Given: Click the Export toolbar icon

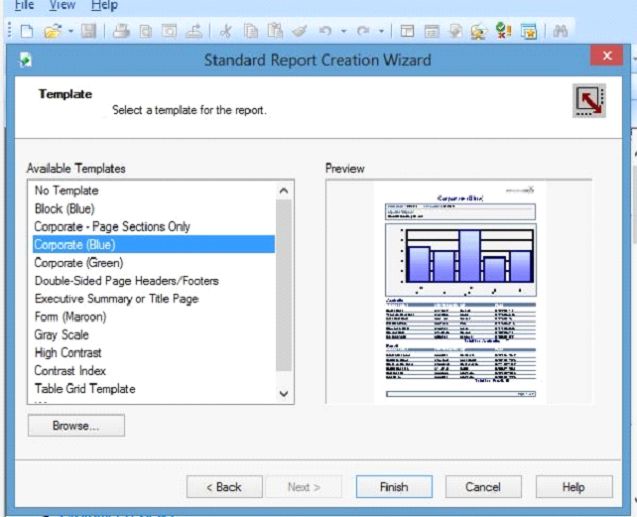Looking at the screenshot, I should pyautogui.click(x=194, y=31).
